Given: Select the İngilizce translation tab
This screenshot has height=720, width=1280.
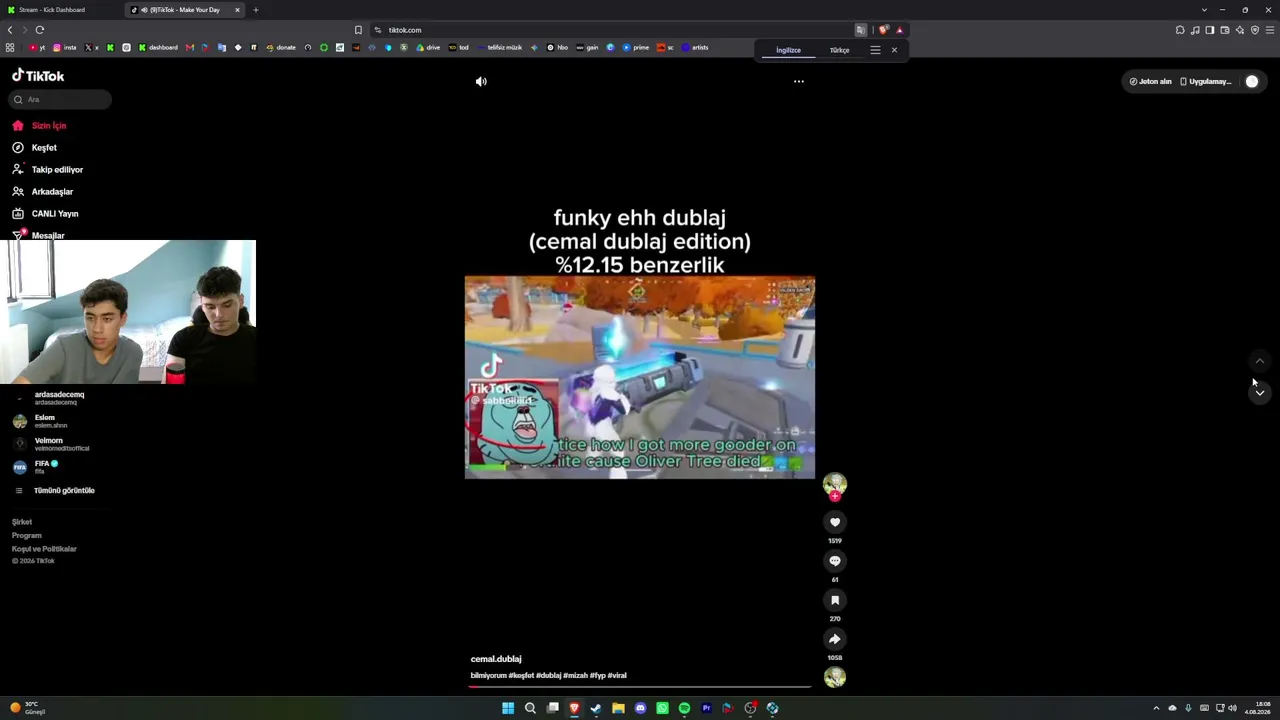Looking at the screenshot, I should pyautogui.click(x=788, y=50).
